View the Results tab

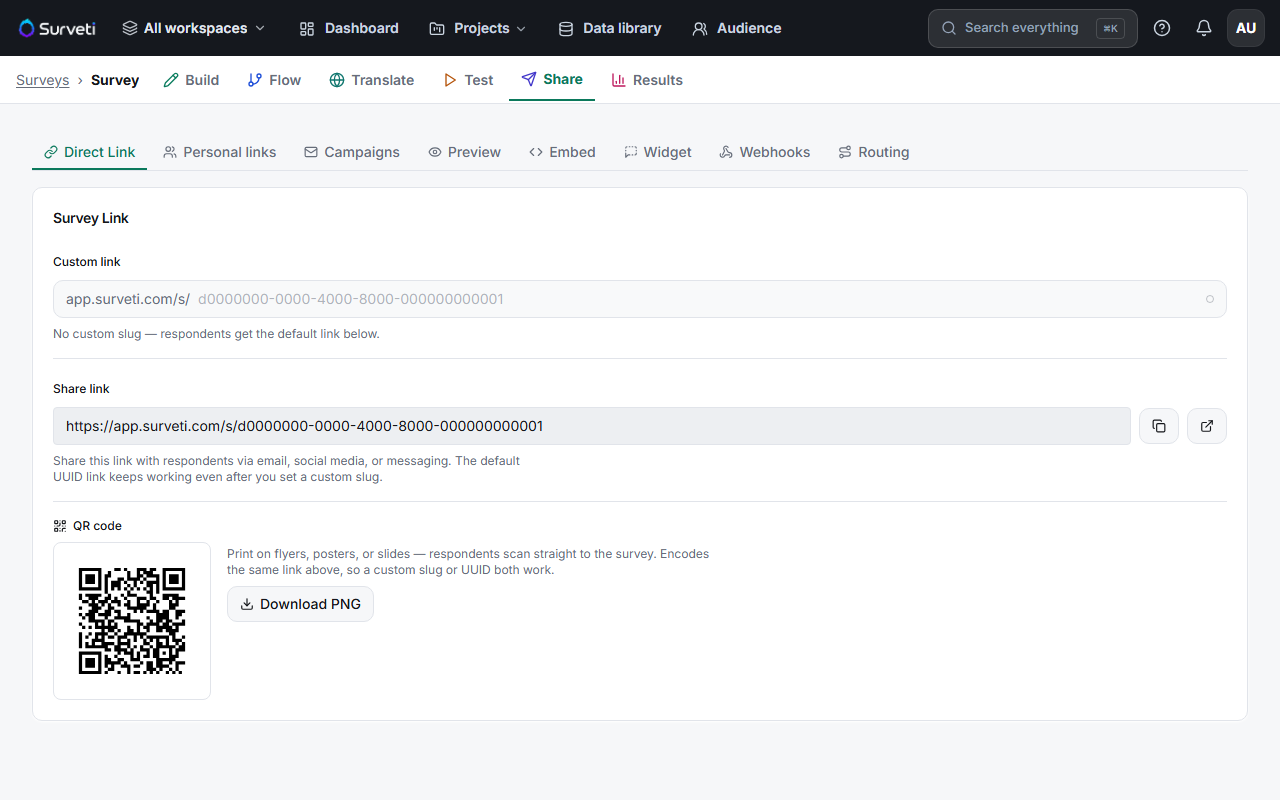click(x=647, y=80)
